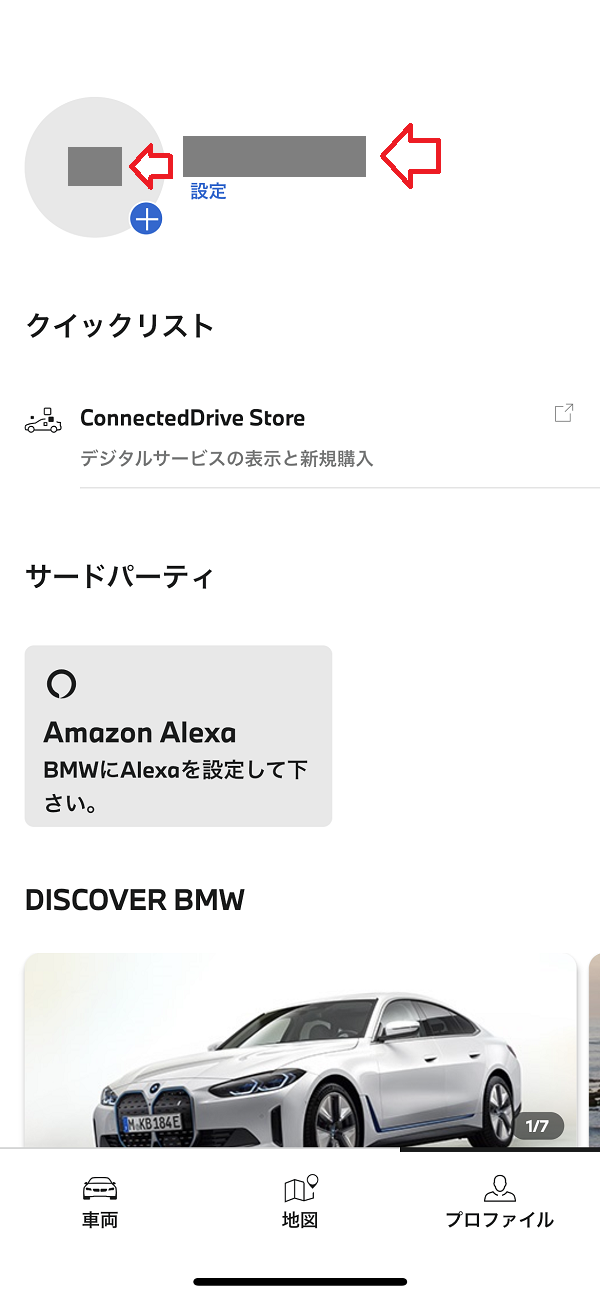Tap the Amazon Alexa ring icon

[x=61, y=684]
